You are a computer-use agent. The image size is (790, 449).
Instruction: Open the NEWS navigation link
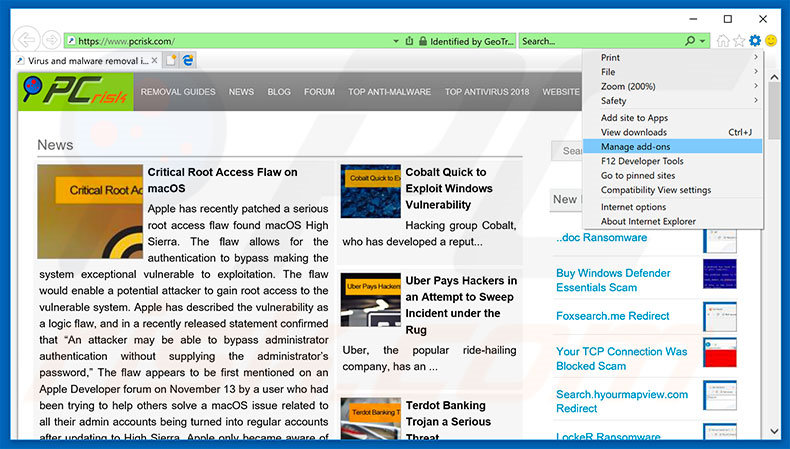(x=241, y=92)
